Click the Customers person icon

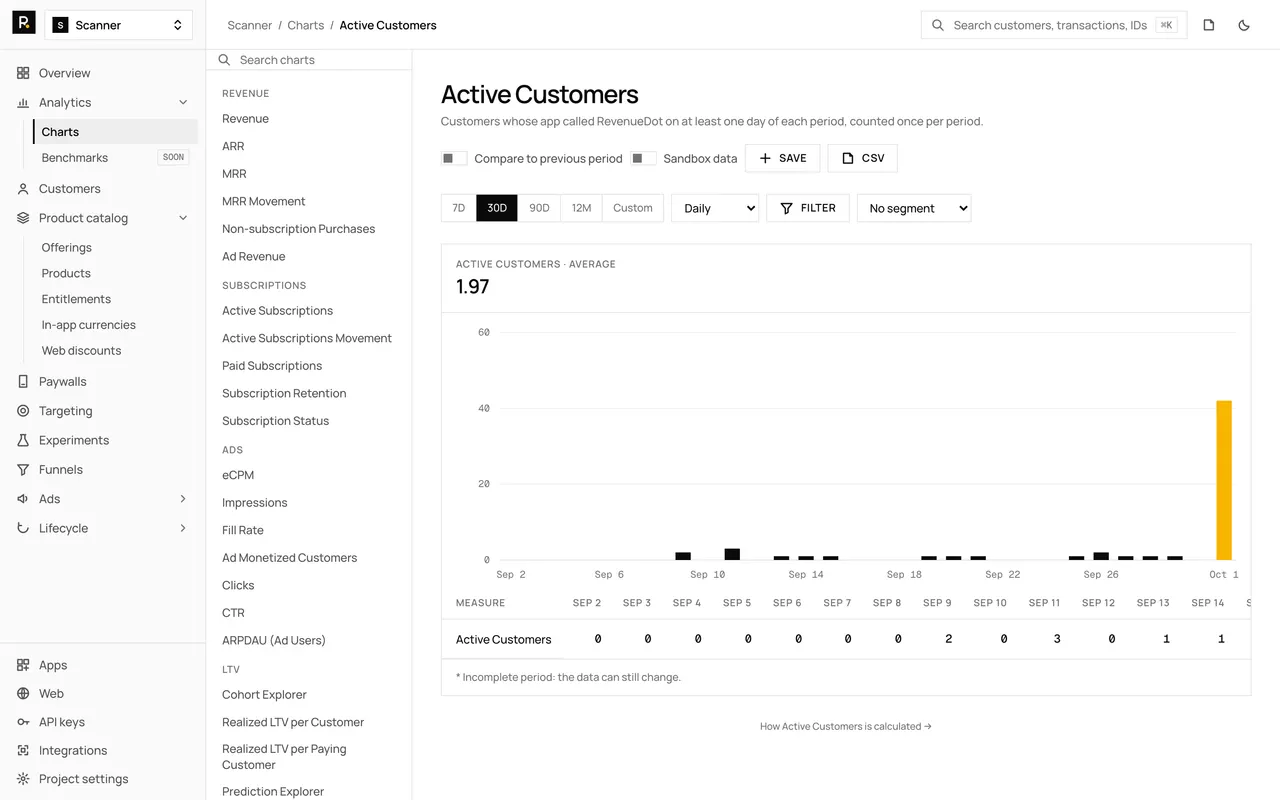click(x=23, y=188)
